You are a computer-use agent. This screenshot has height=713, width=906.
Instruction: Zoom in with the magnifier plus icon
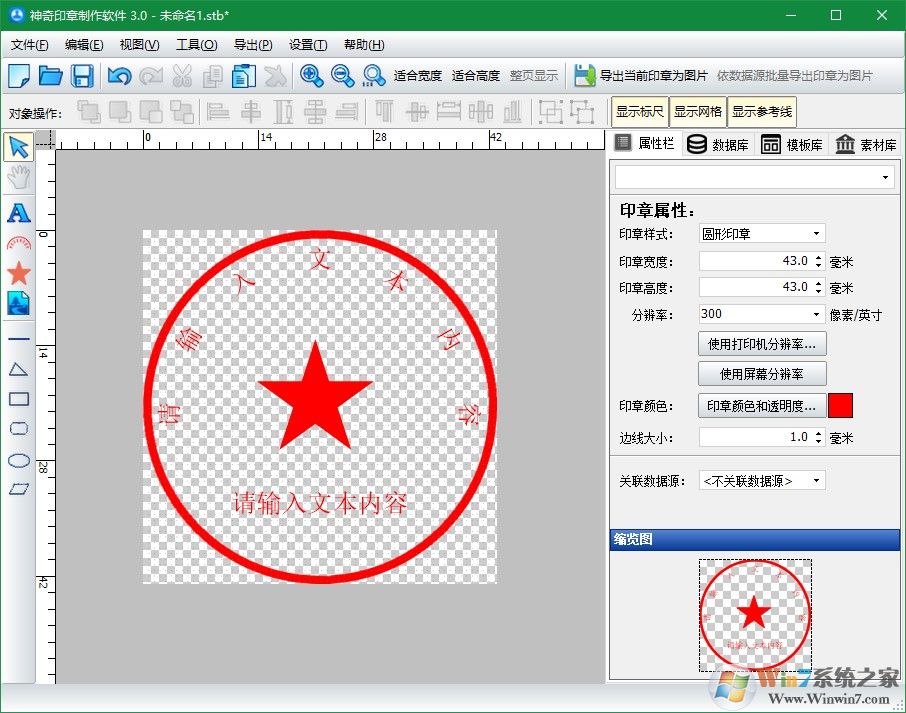click(311, 76)
